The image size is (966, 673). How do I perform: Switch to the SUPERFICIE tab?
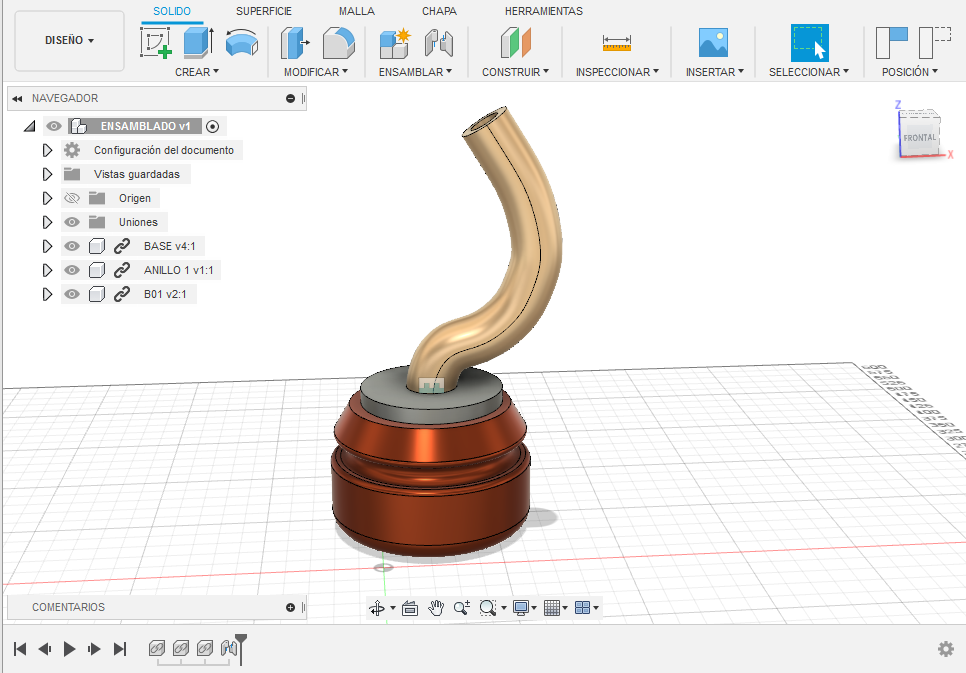[x=264, y=11]
